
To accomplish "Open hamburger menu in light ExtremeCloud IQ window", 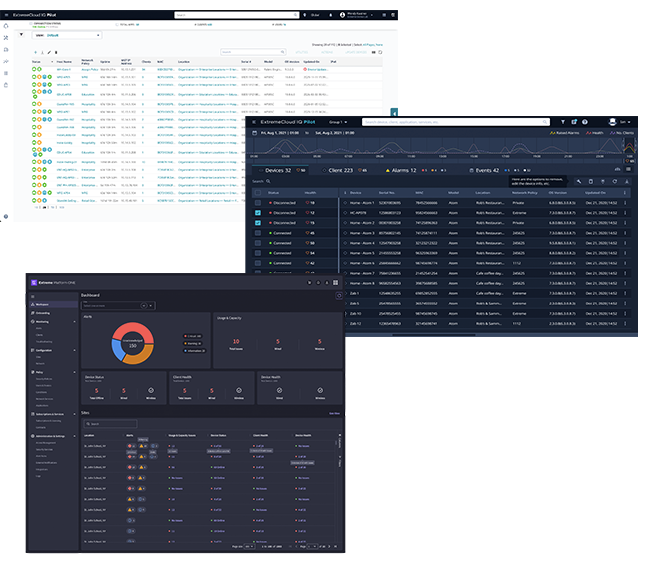I will click(x=6, y=15).
